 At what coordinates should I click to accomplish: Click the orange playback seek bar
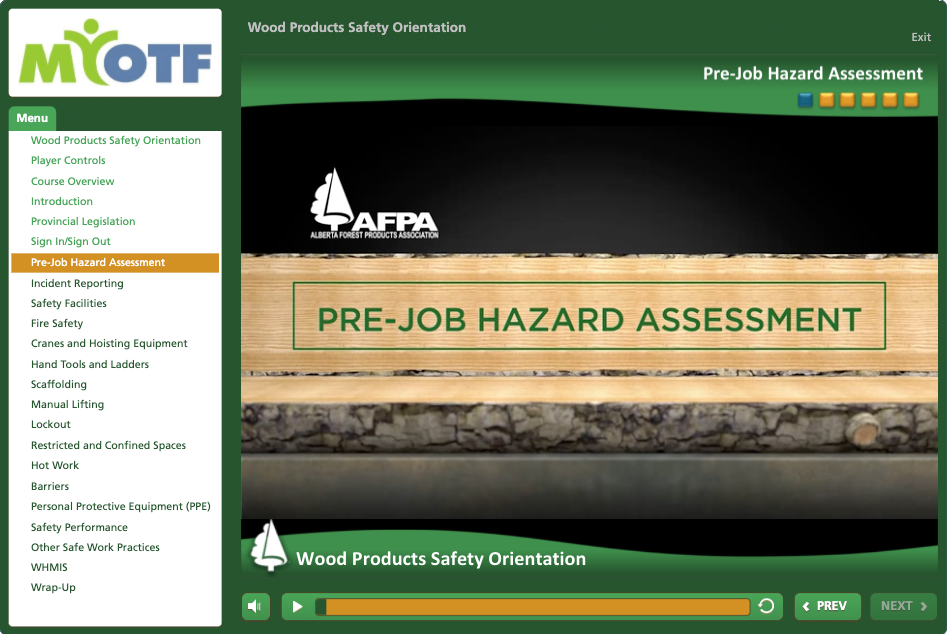pyautogui.click(x=532, y=606)
